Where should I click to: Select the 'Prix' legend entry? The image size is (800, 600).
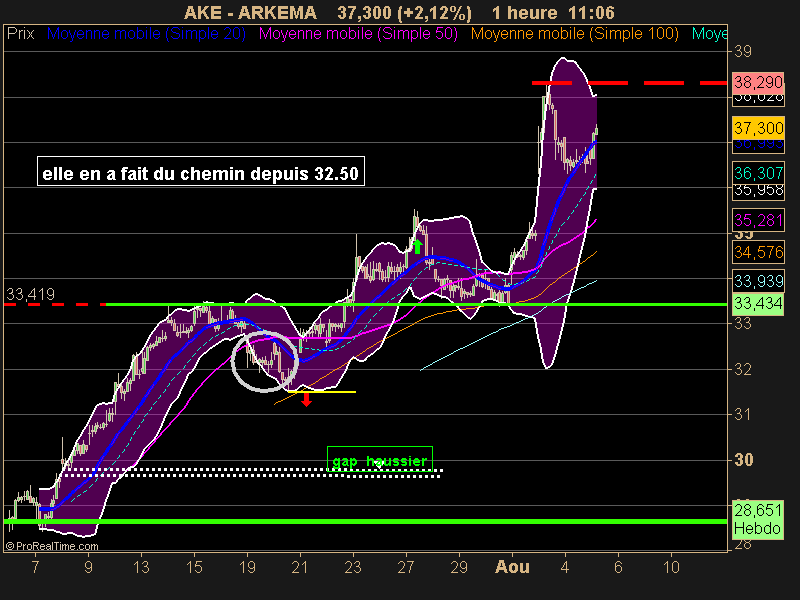coord(20,34)
